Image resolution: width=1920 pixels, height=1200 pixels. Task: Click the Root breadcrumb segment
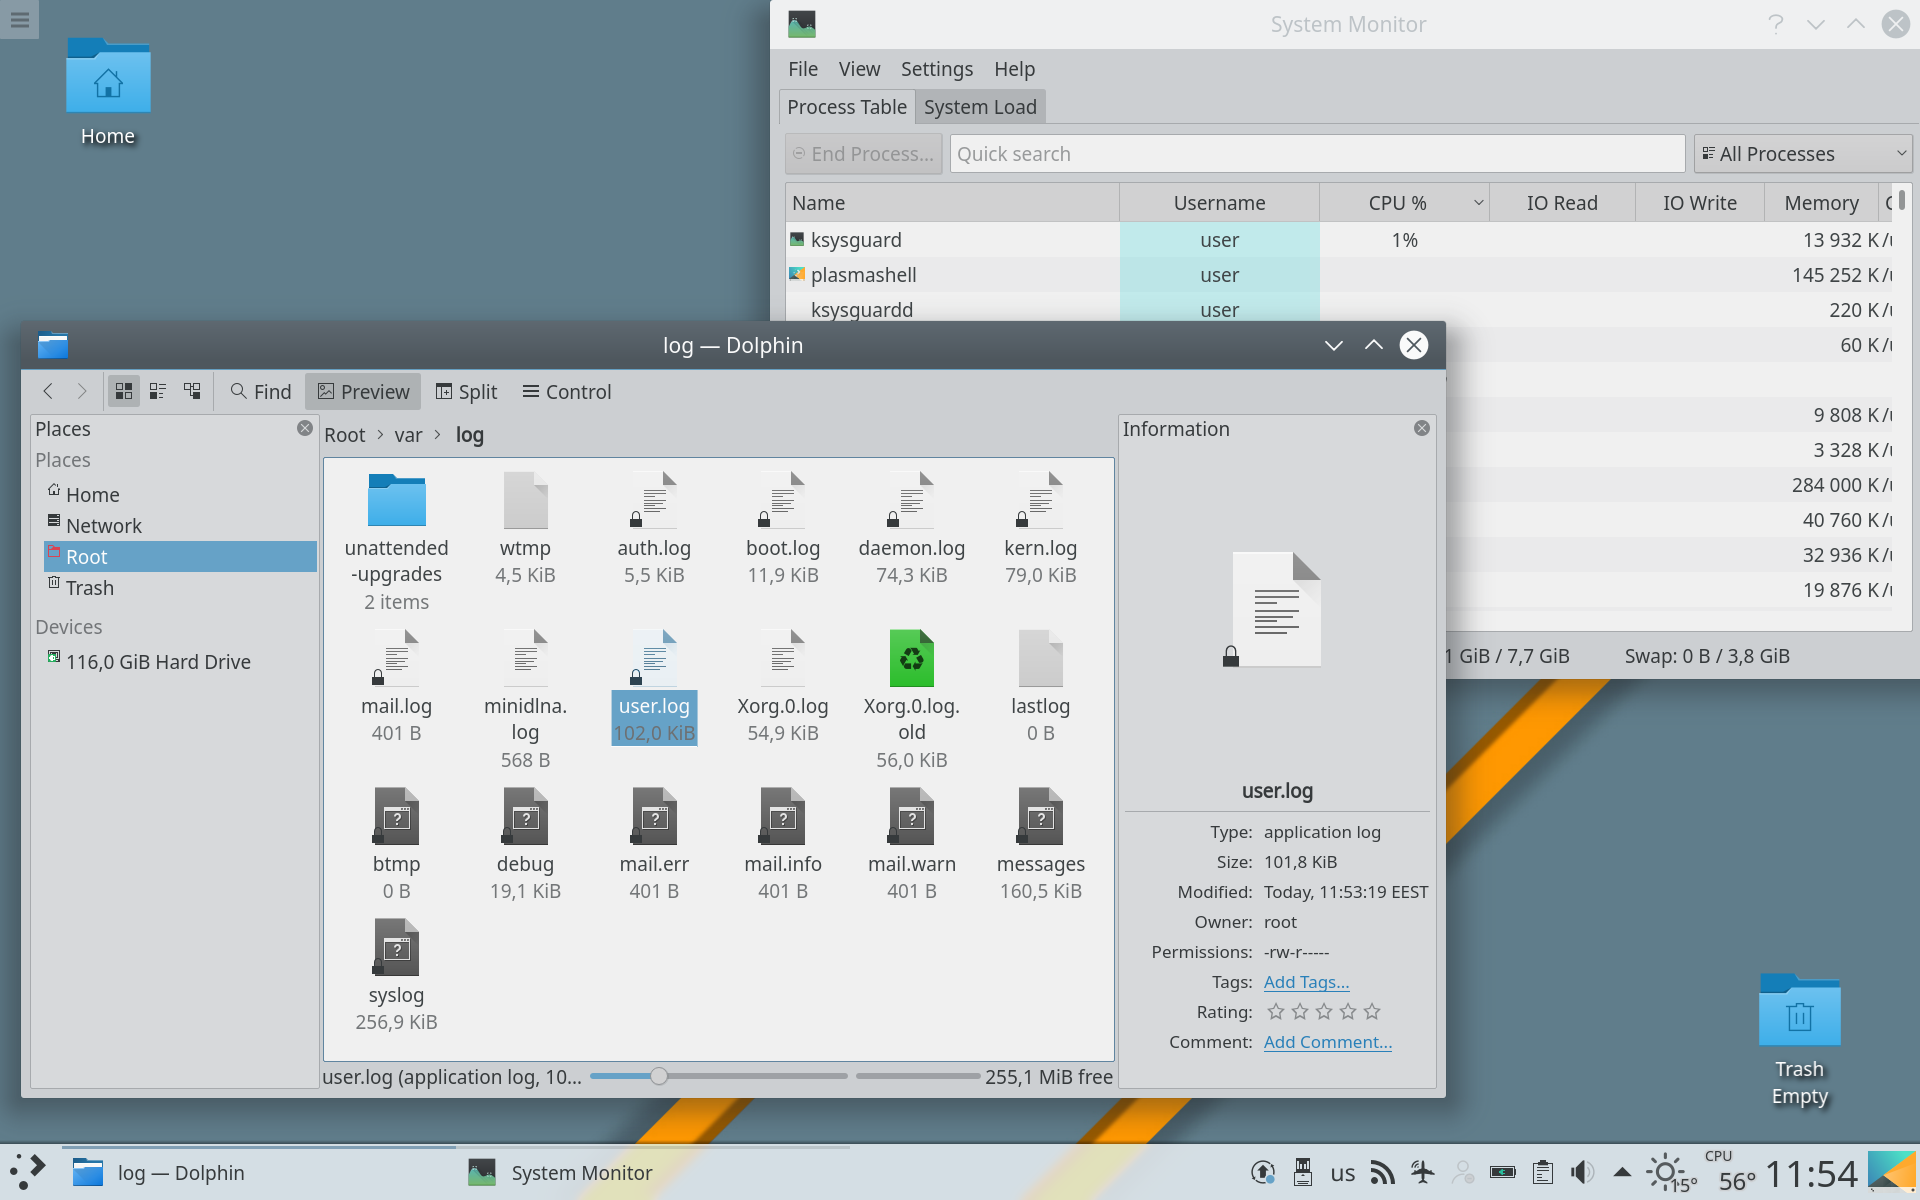click(345, 435)
